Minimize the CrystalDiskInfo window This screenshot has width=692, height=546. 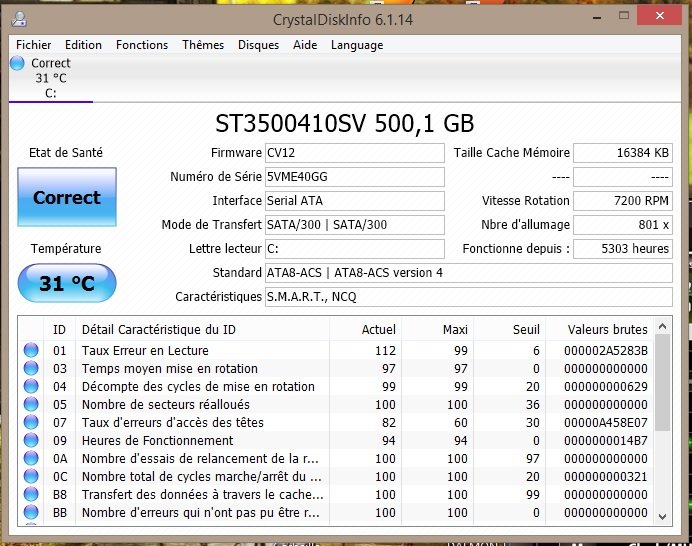(x=597, y=17)
